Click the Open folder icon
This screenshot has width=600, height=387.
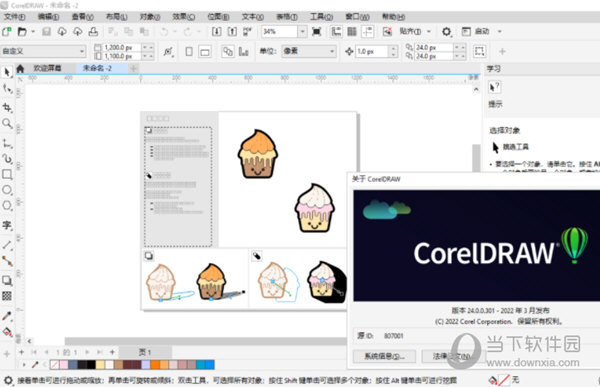coord(22,31)
